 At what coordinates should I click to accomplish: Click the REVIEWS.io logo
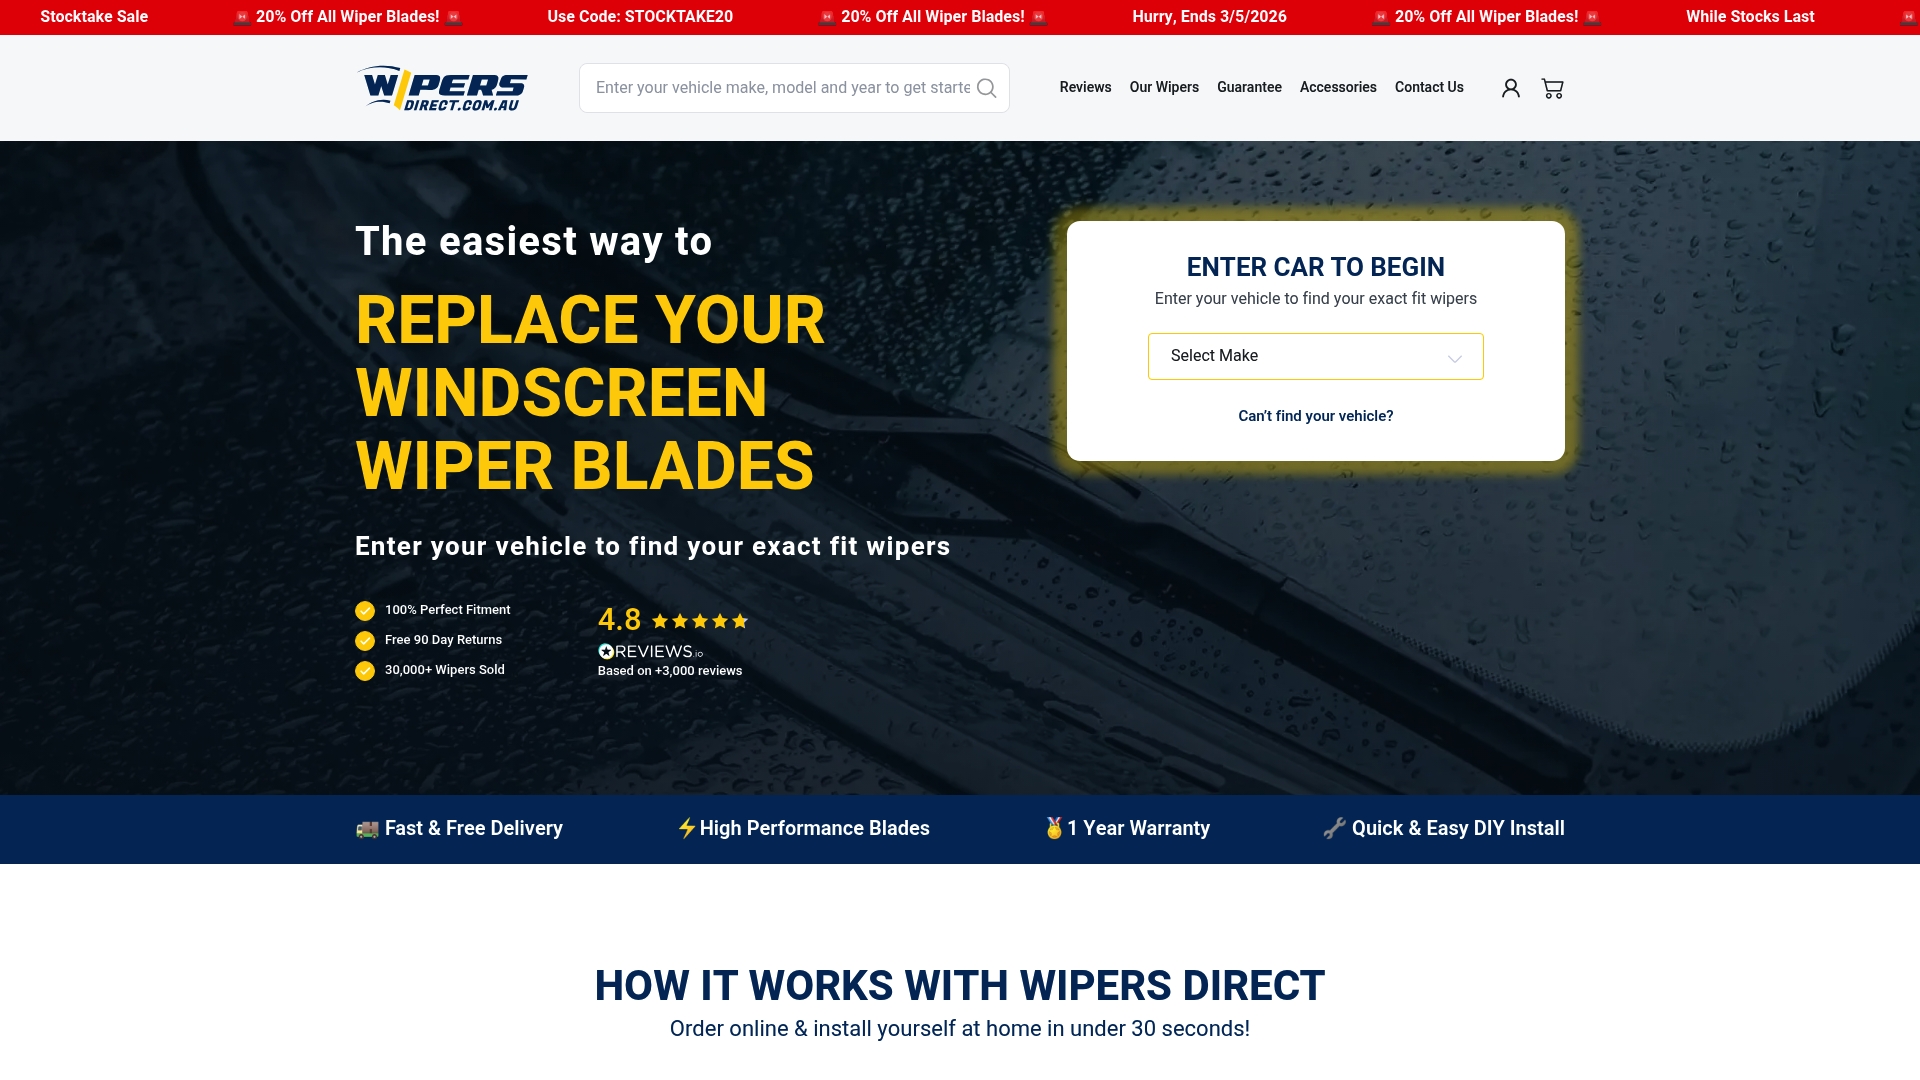pos(650,651)
